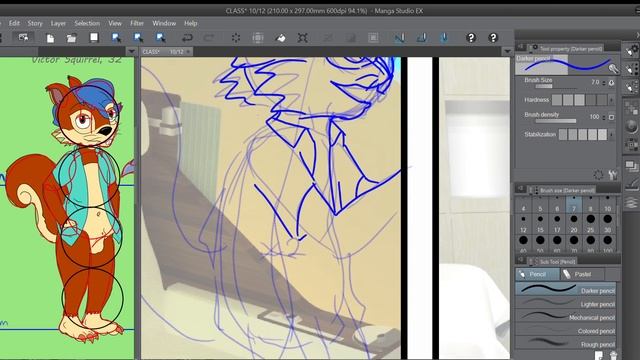Adjust the Brush density slider
The height and width of the screenshot is (360, 640).
(x=556, y=121)
